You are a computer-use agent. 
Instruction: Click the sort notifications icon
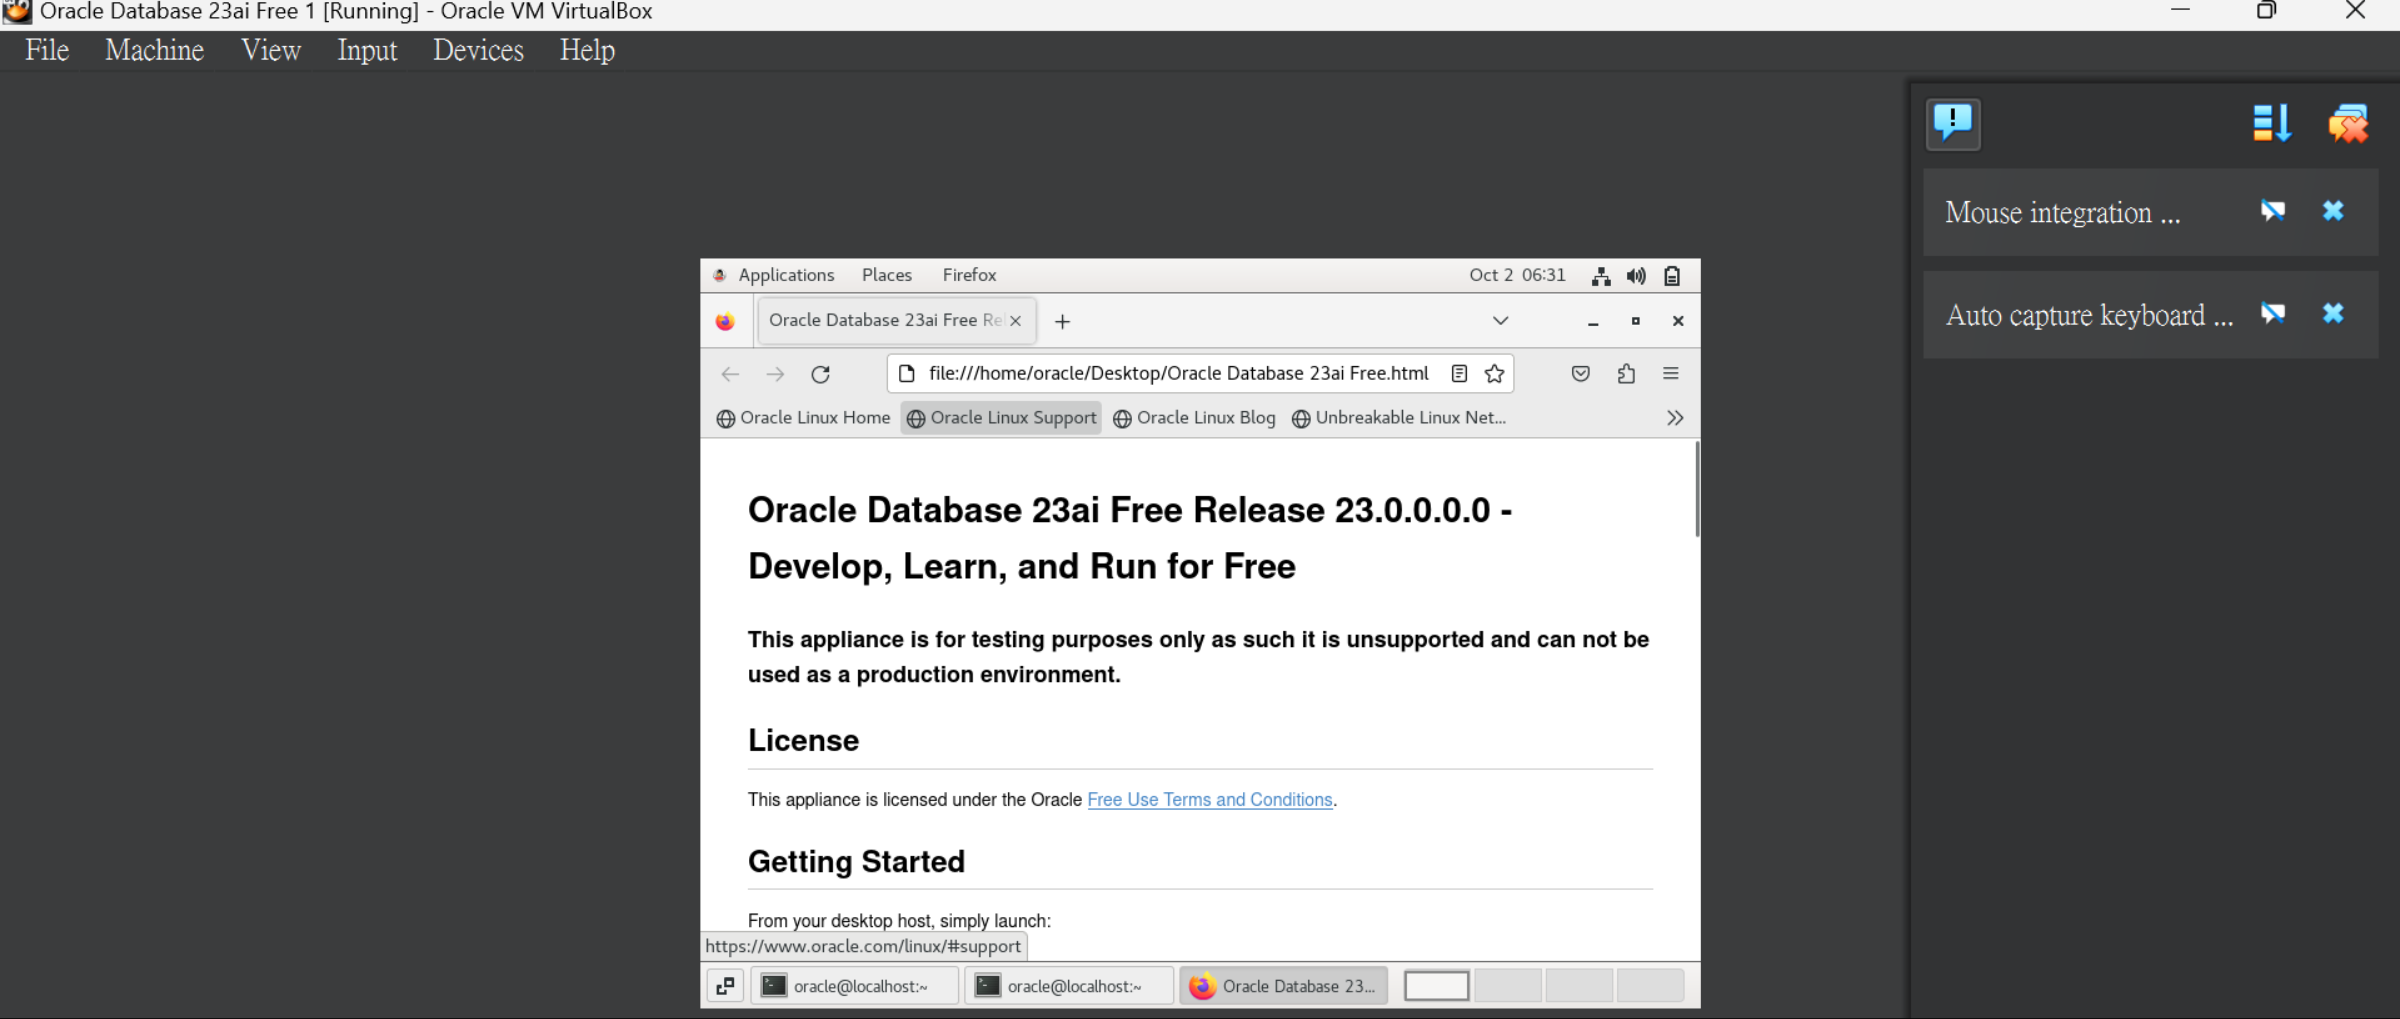coord(2271,124)
